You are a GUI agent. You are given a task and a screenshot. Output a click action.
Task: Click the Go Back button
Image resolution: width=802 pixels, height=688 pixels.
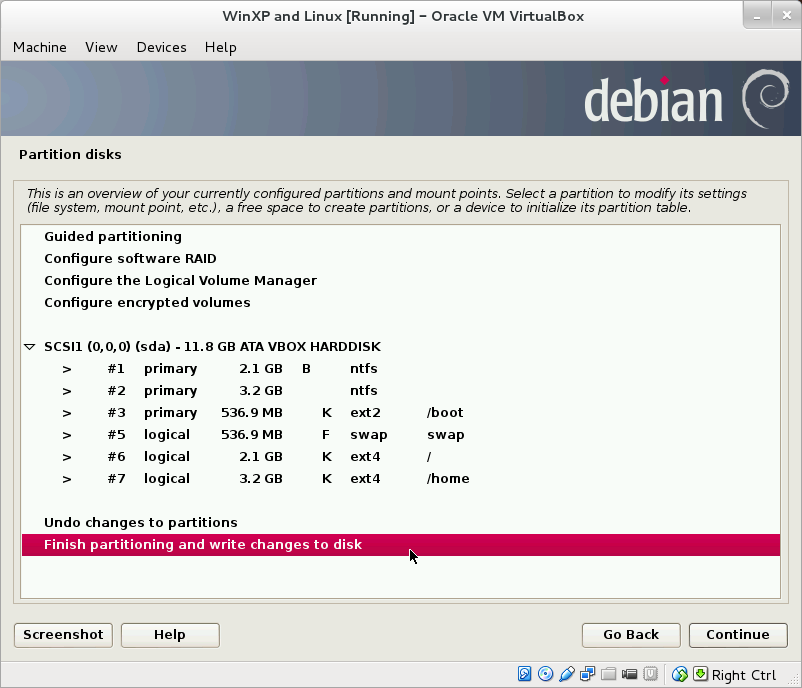click(x=630, y=635)
